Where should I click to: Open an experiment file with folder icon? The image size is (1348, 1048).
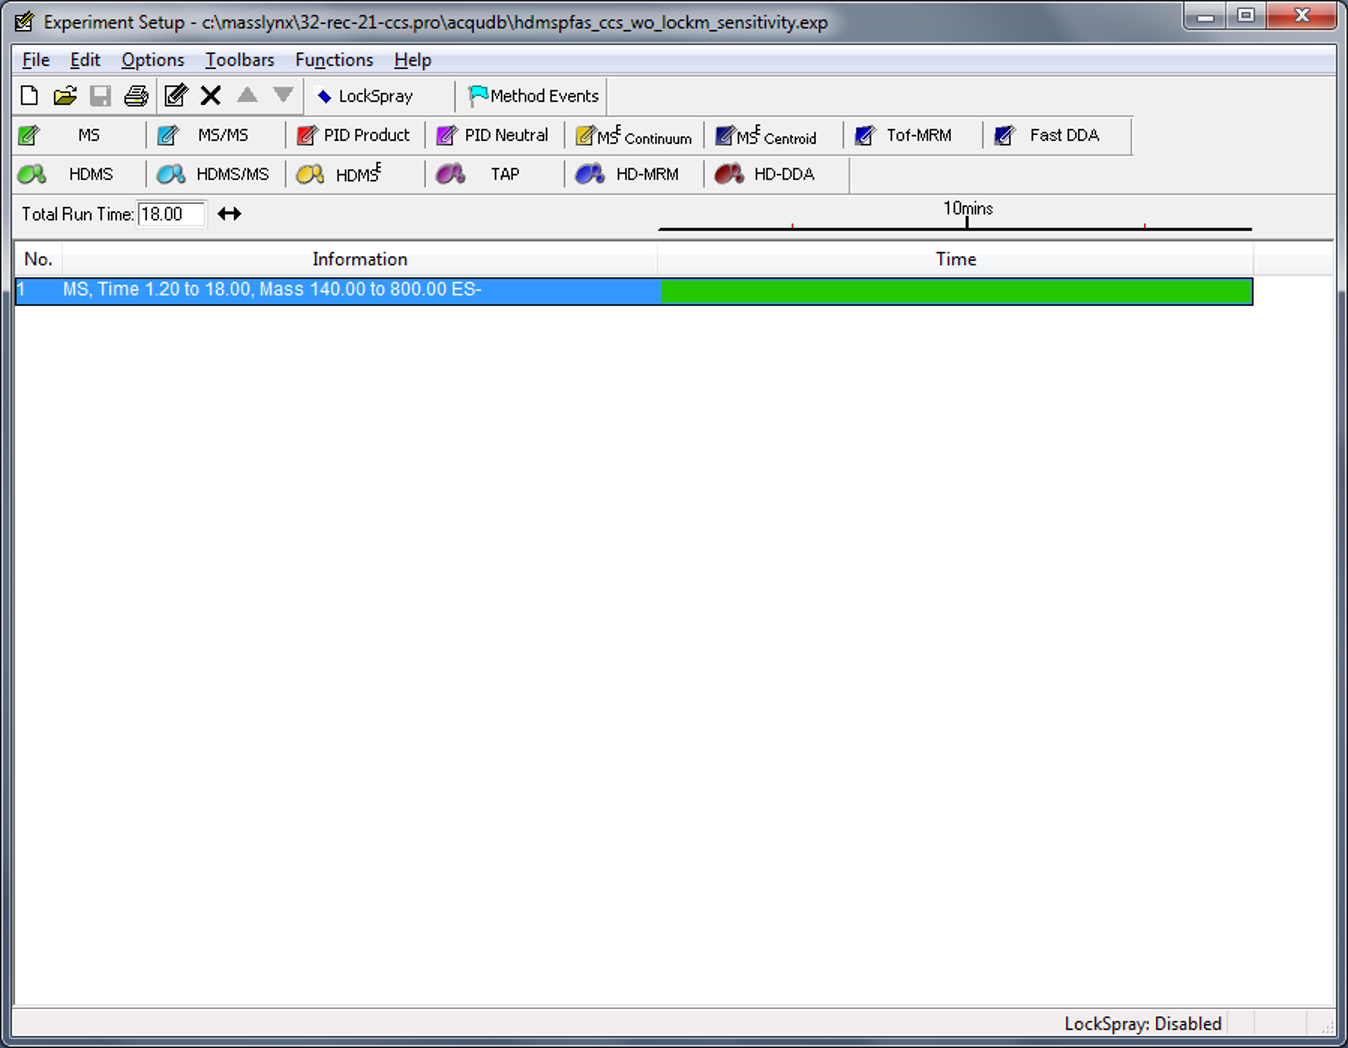click(65, 96)
